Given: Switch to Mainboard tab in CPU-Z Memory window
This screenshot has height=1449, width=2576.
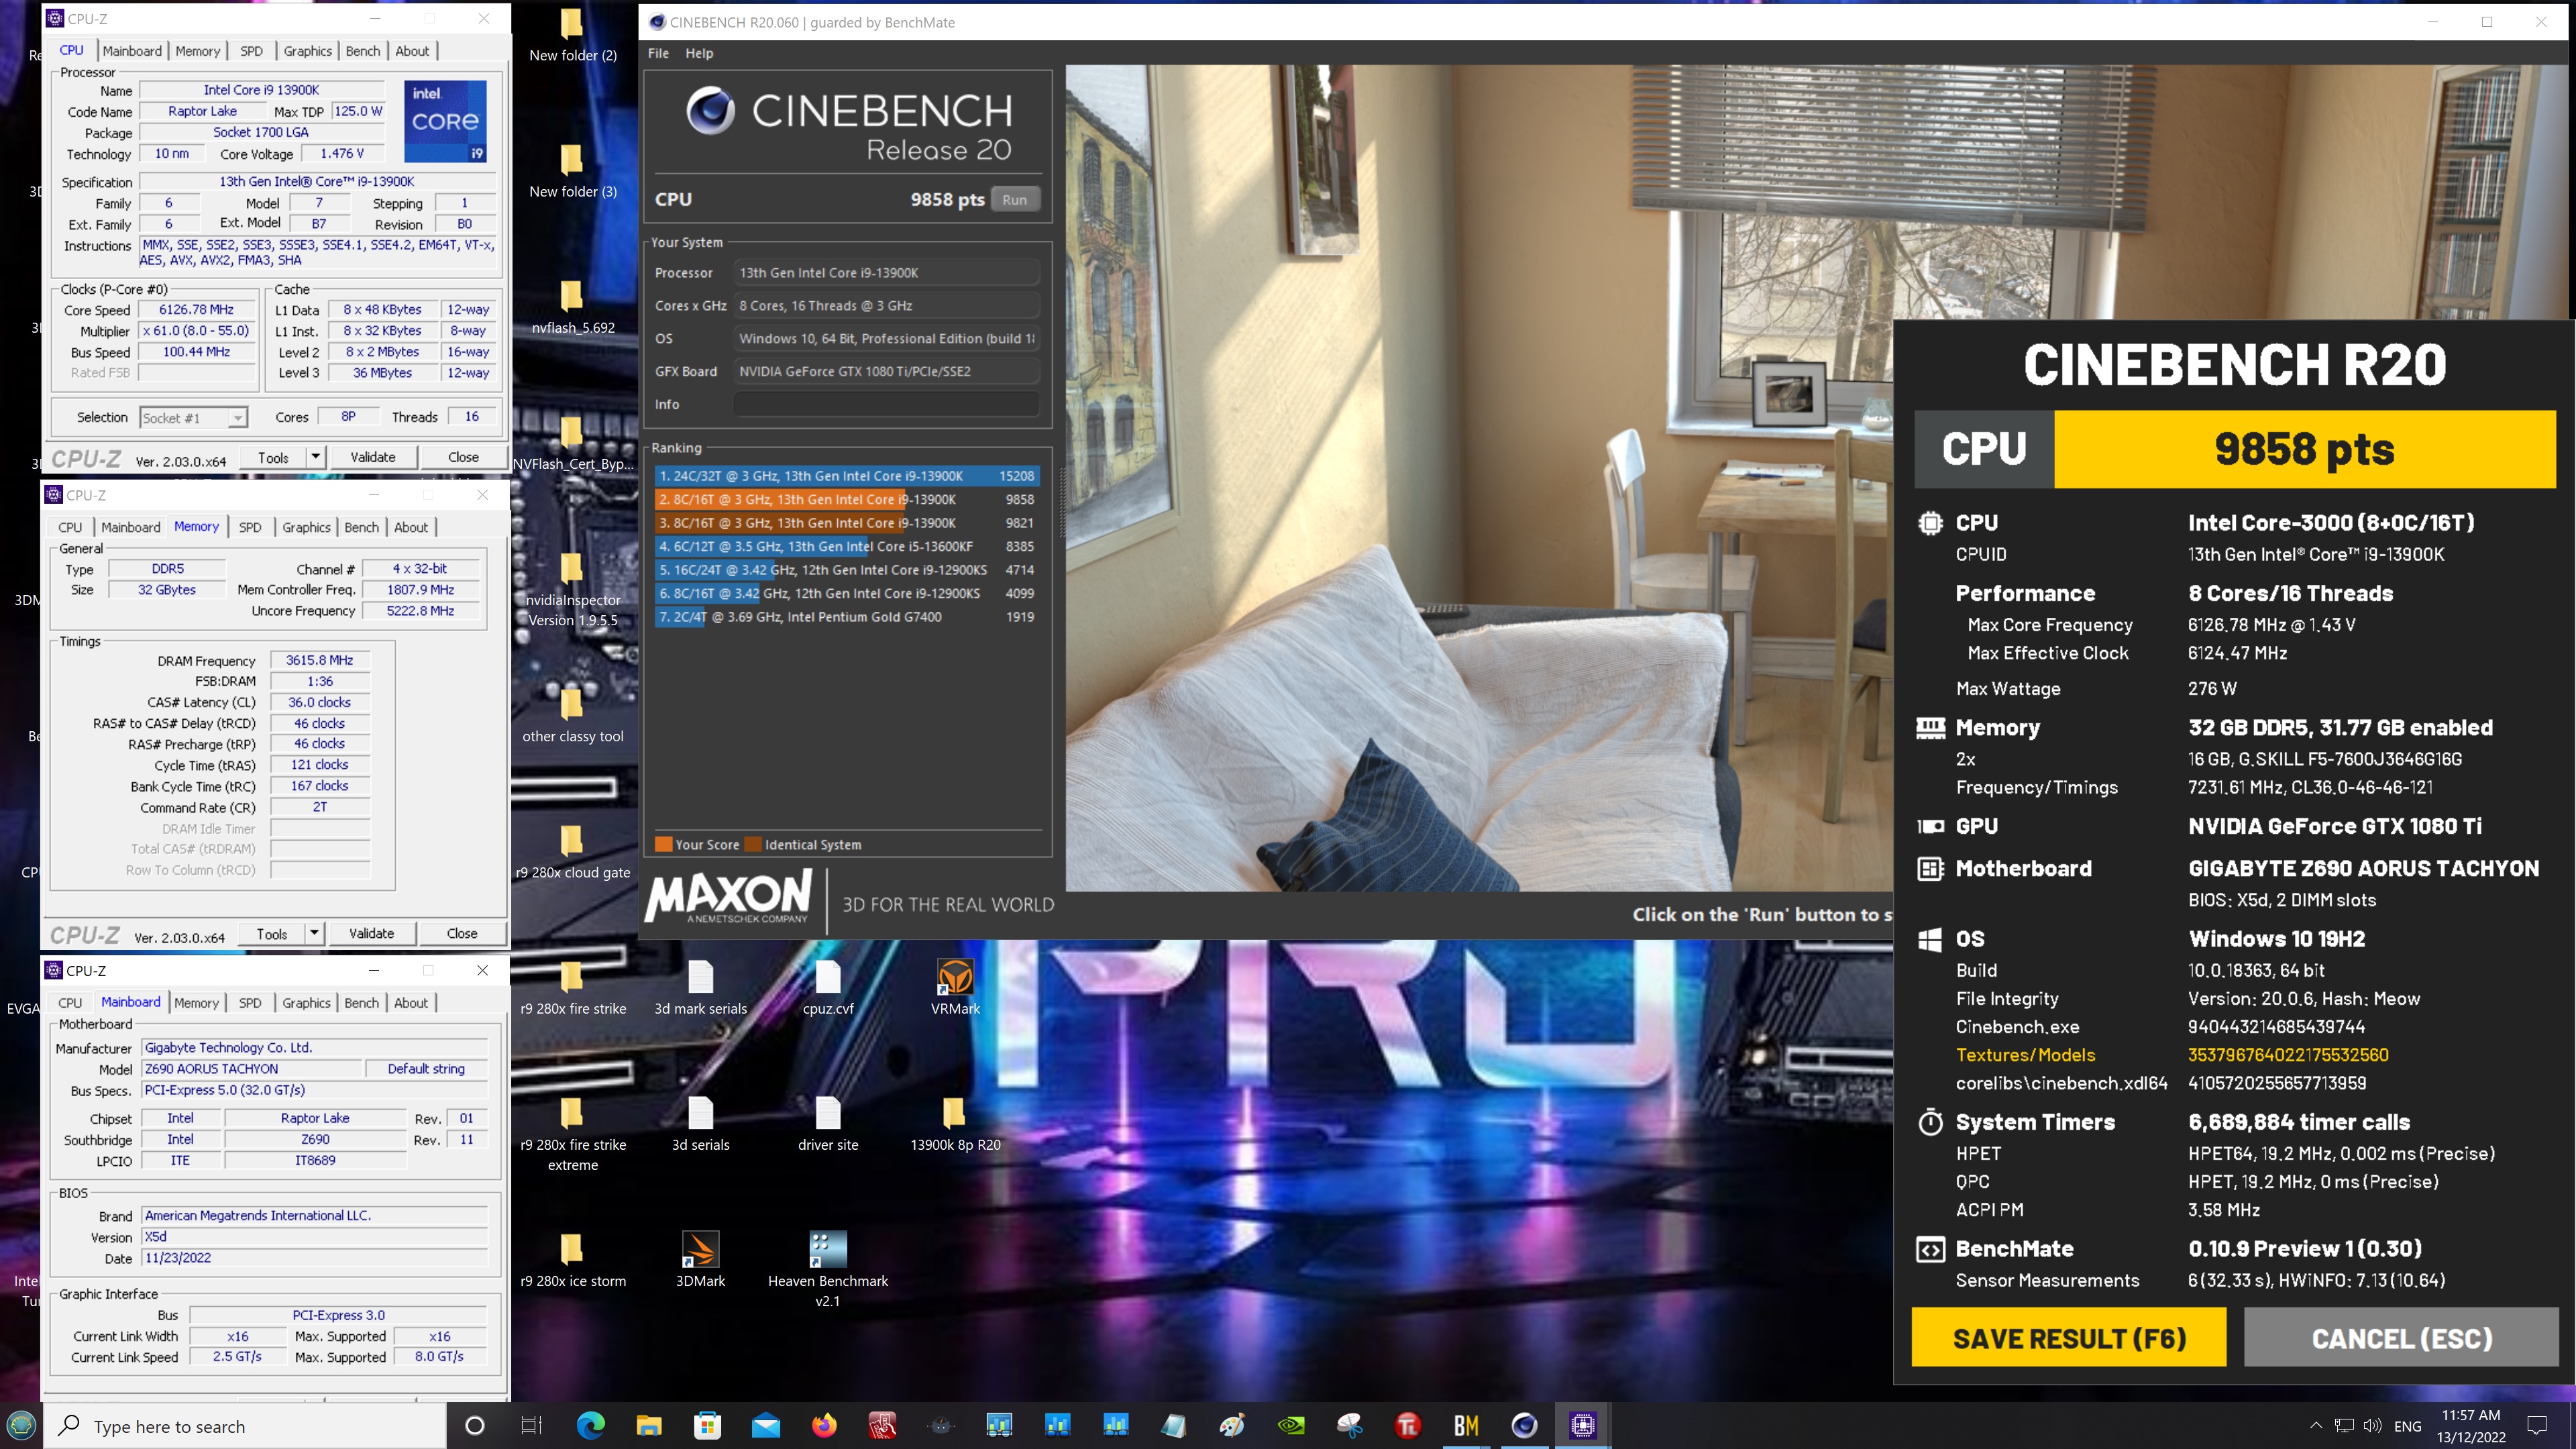Looking at the screenshot, I should coord(131,527).
